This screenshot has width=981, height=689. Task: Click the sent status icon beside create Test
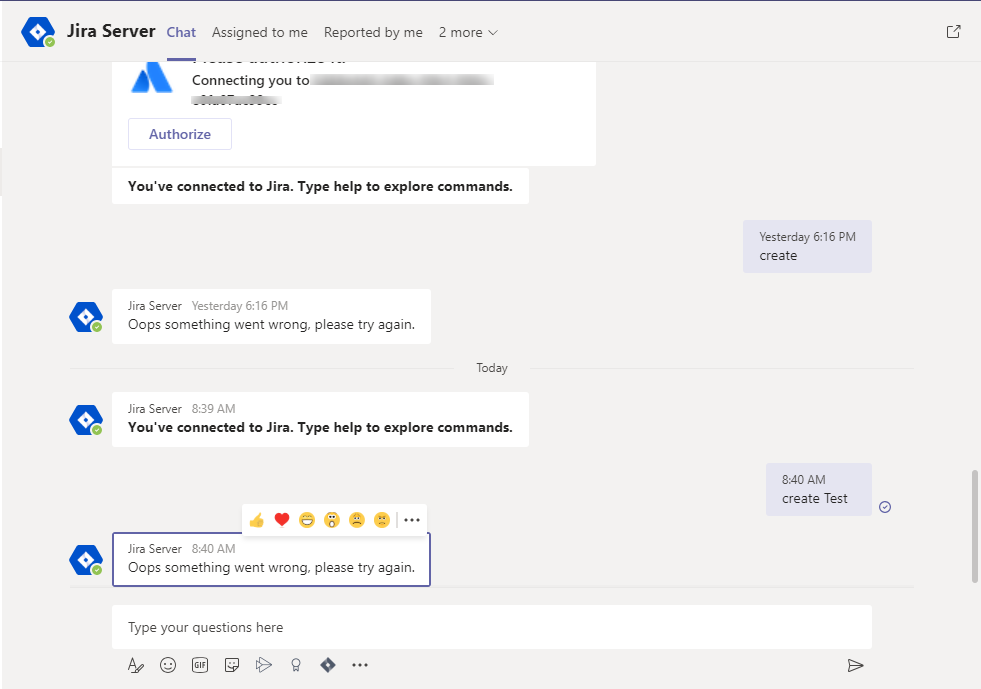885,507
